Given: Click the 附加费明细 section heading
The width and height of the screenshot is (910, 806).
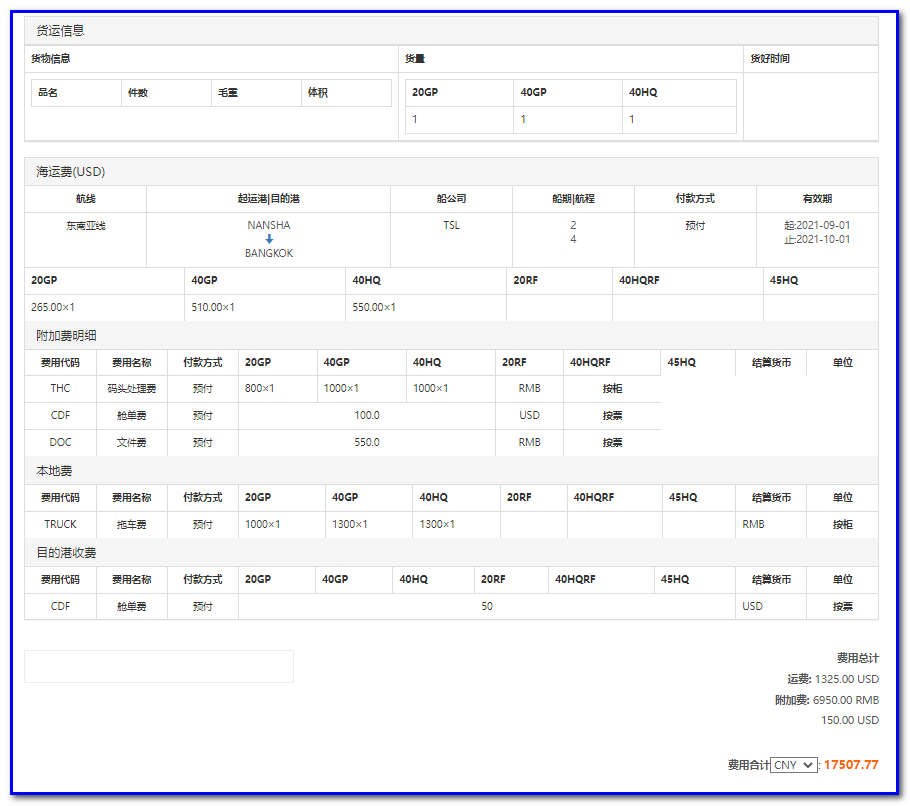Looking at the screenshot, I should click(67, 336).
